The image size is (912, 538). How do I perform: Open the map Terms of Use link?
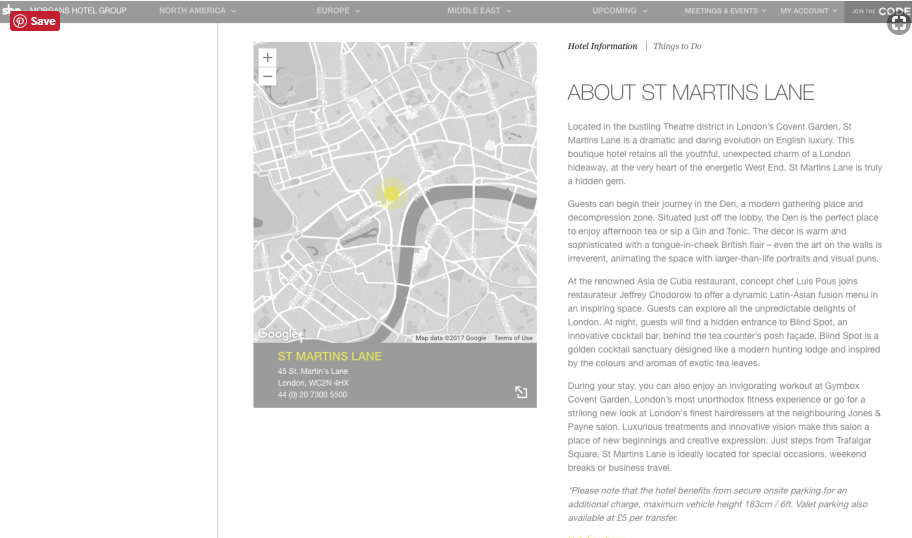(x=513, y=338)
